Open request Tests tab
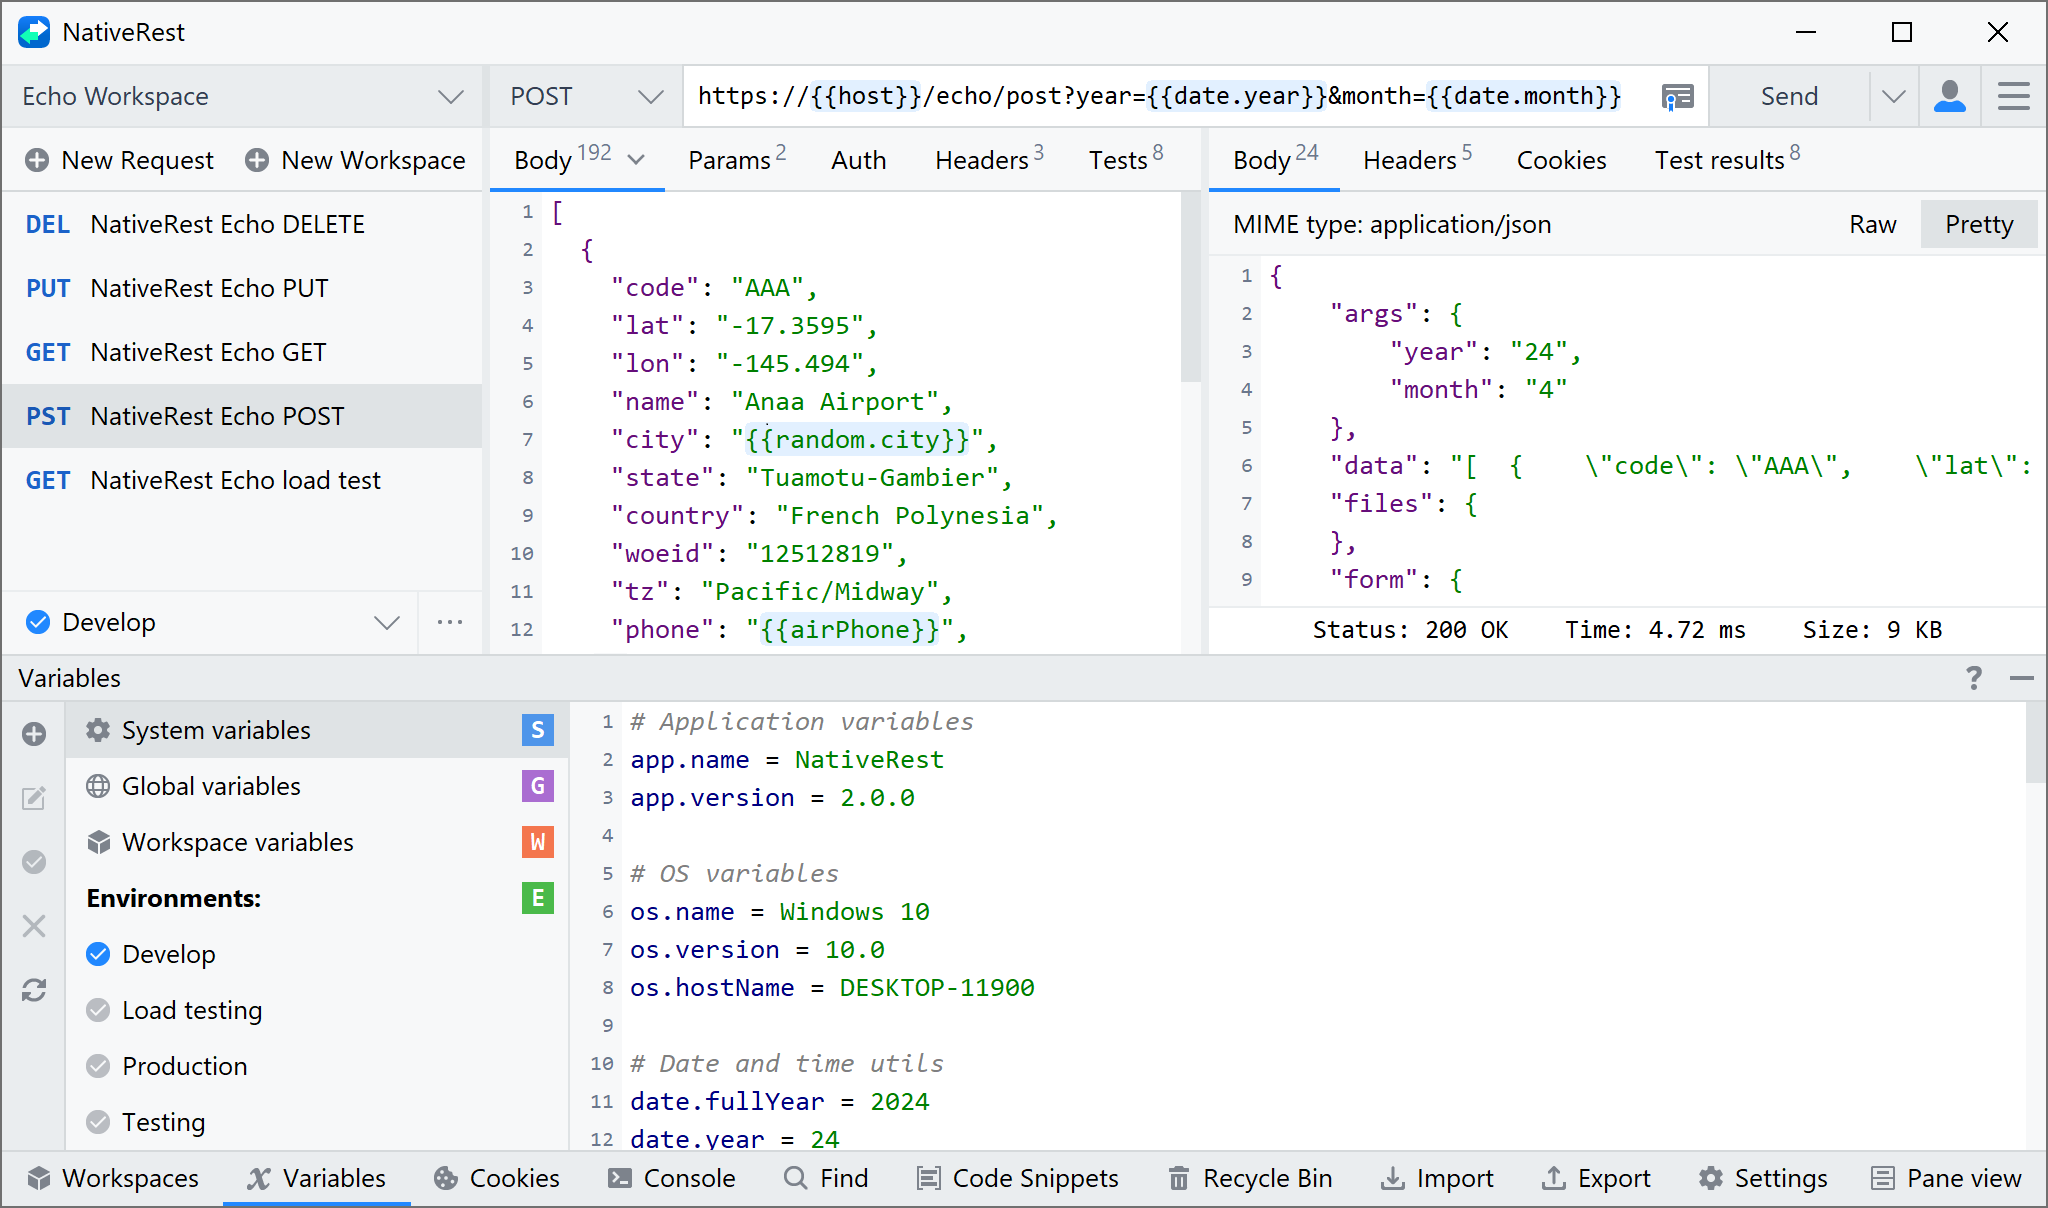This screenshot has height=1208, width=2048. [1126, 160]
